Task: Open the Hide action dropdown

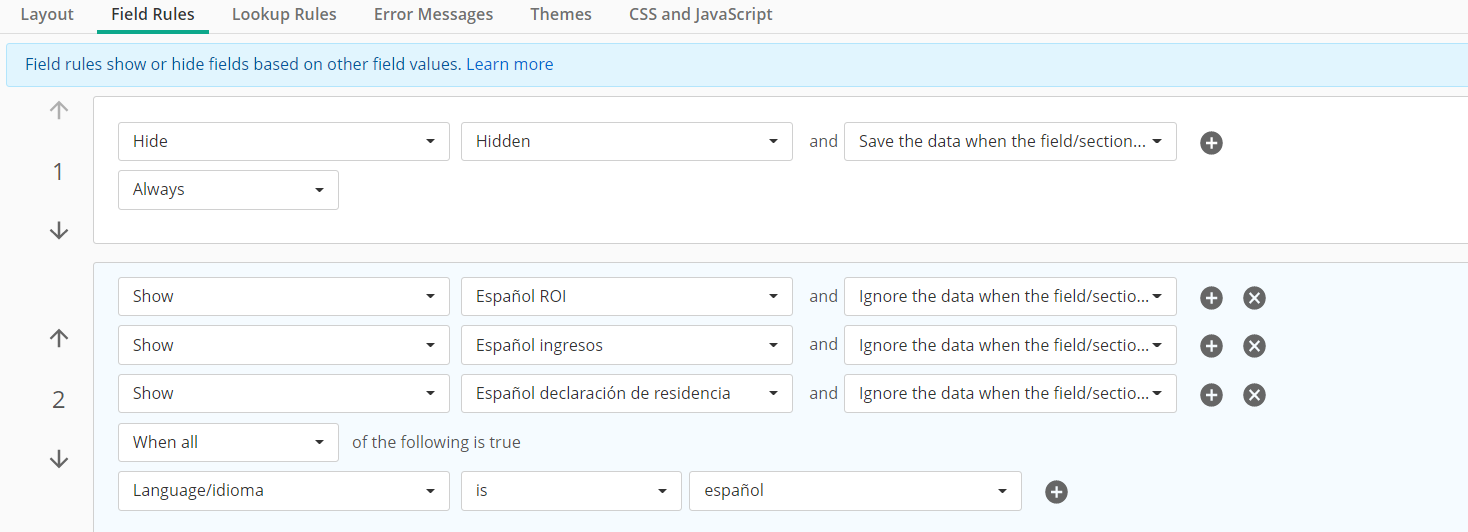Action: coord(283,141)
